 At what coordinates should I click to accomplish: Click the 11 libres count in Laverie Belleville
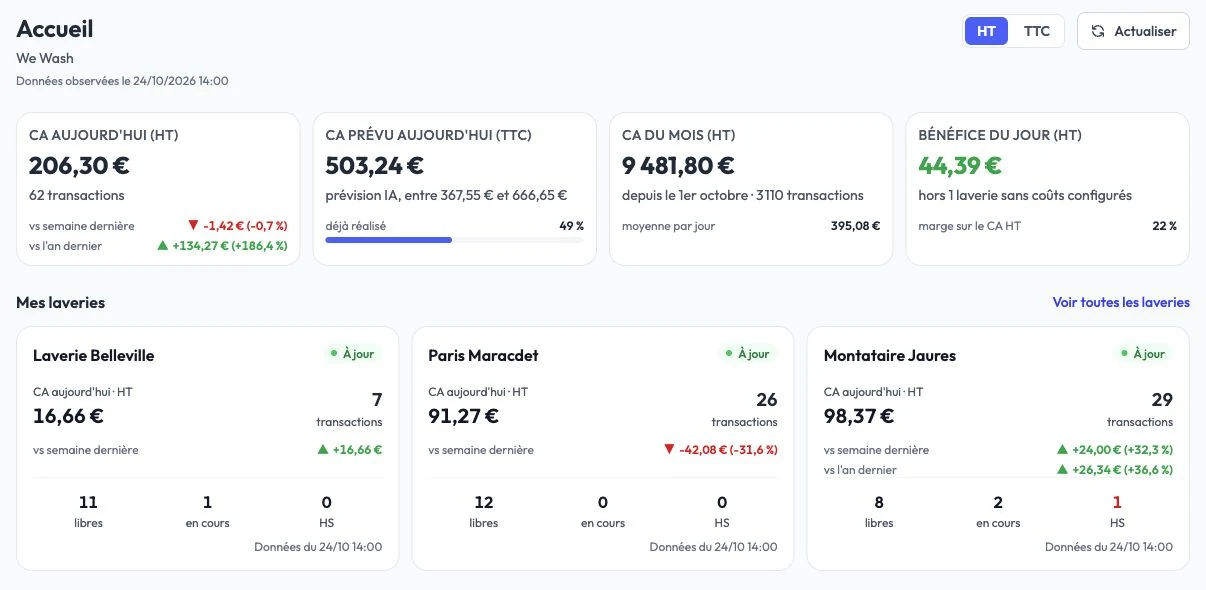coord(88,502)
